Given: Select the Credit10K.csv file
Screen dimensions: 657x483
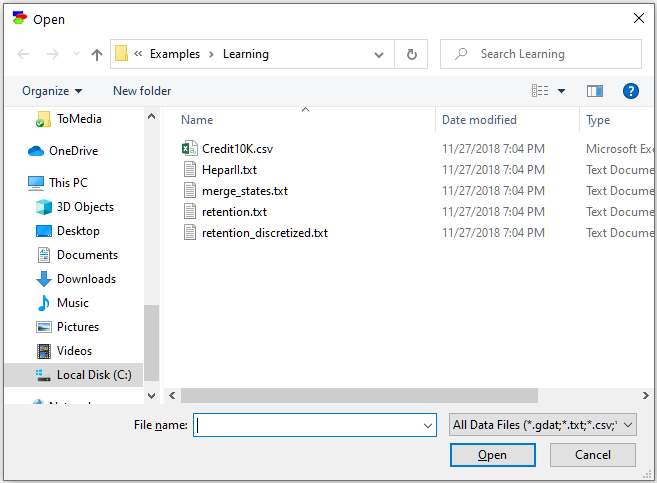Looking at the screenshot, I should (237, 149).
